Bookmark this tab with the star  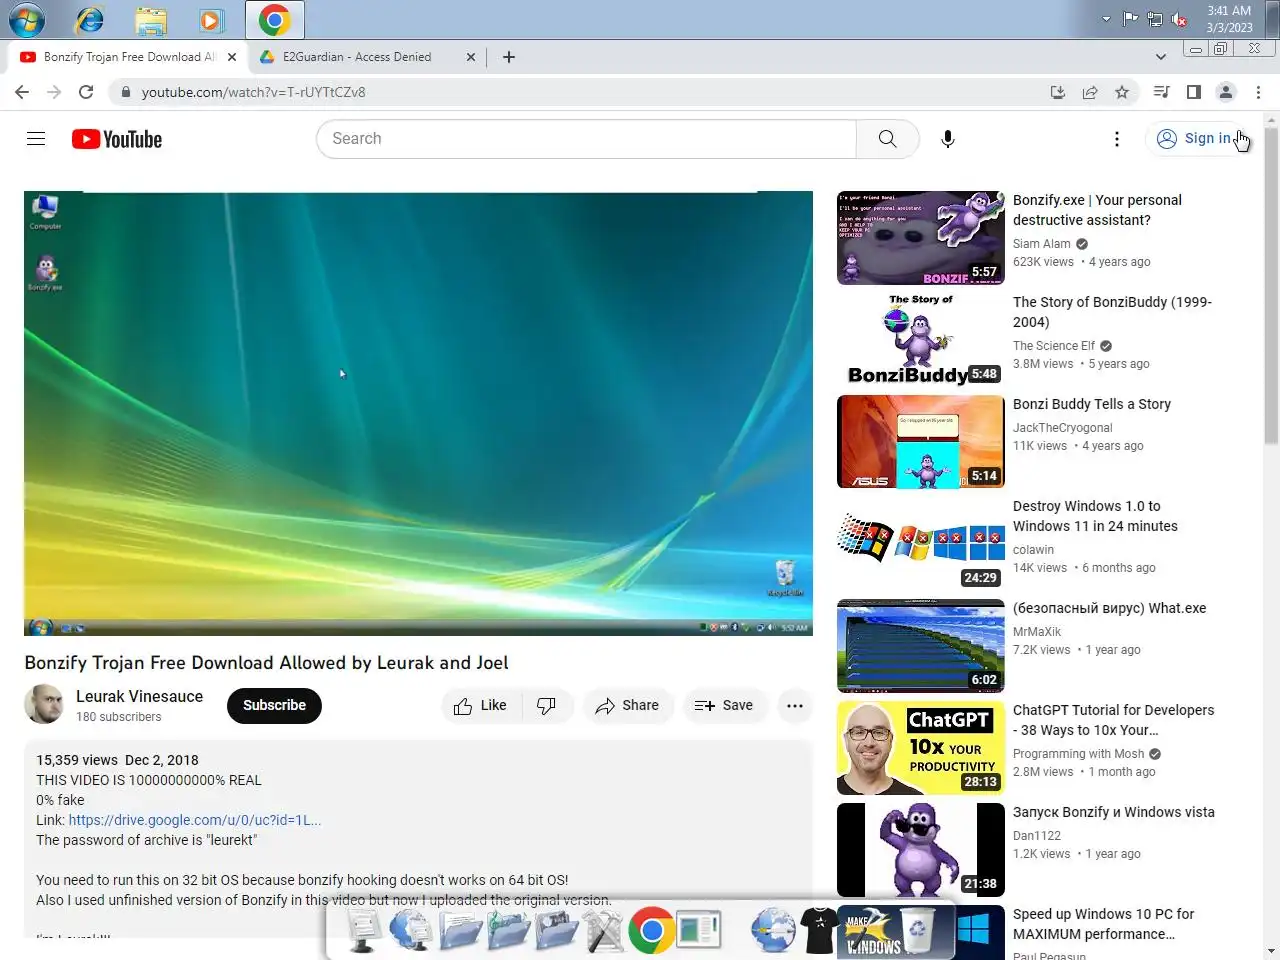pos(1122,92)
